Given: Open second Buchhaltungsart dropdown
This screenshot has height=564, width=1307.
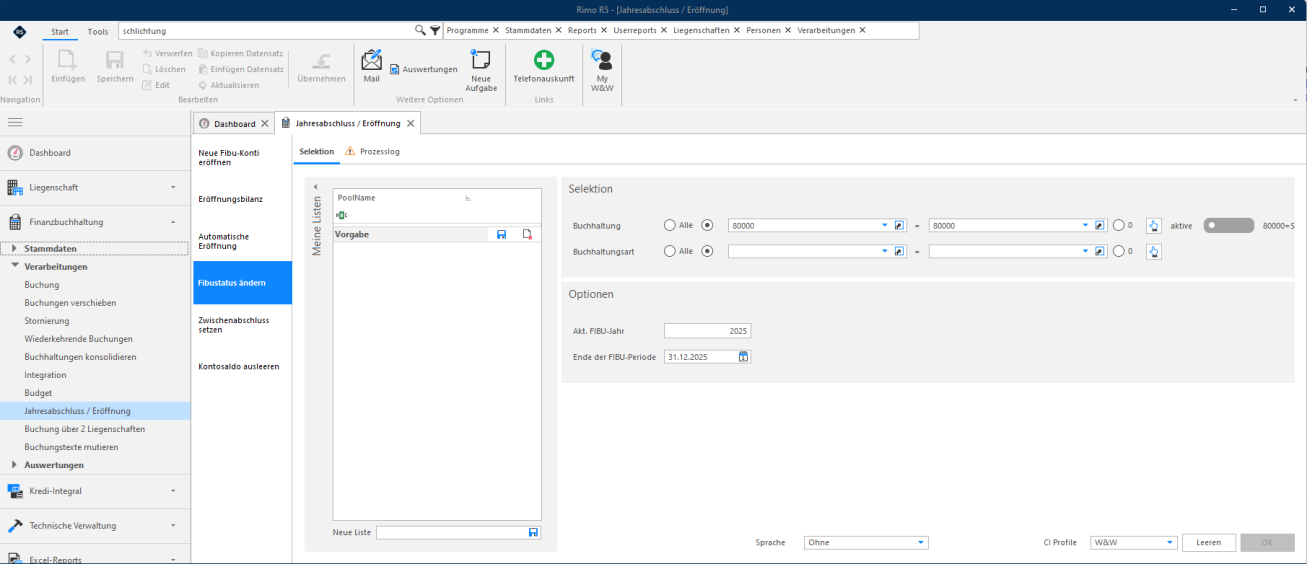Looking at the screenshot, I should point(1085,251).
